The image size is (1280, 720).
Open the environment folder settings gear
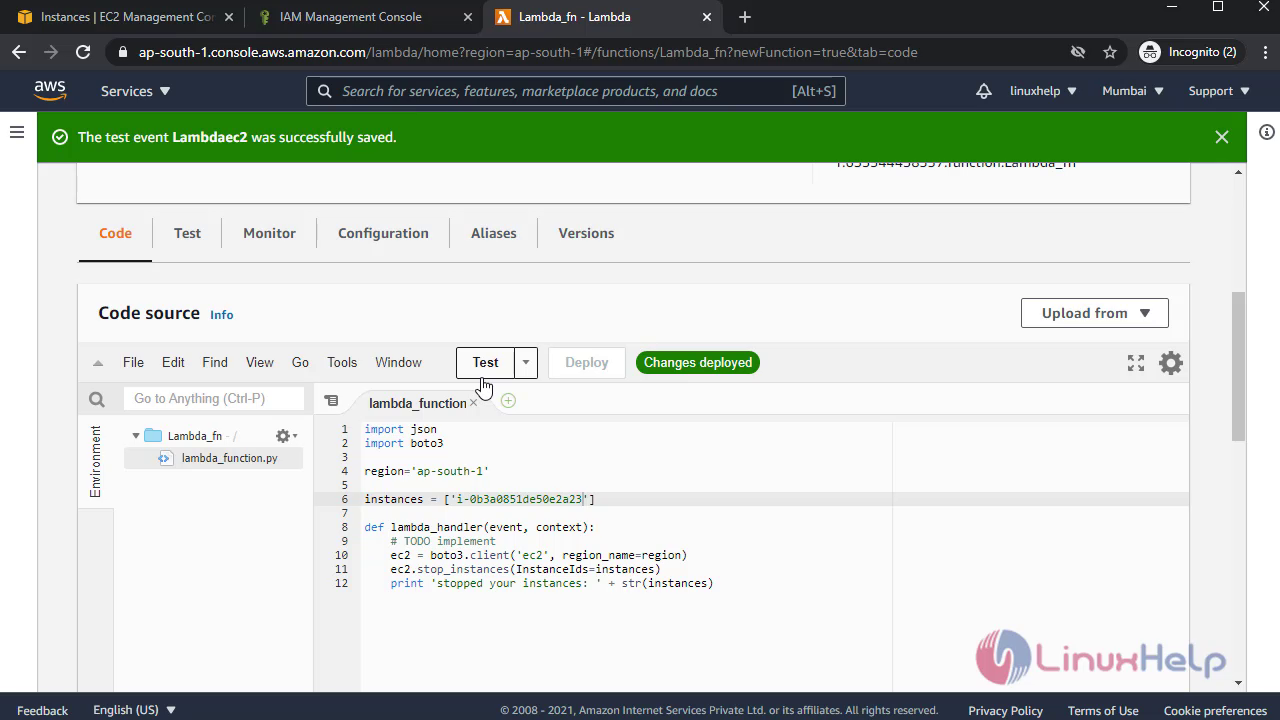coord(286,436)
